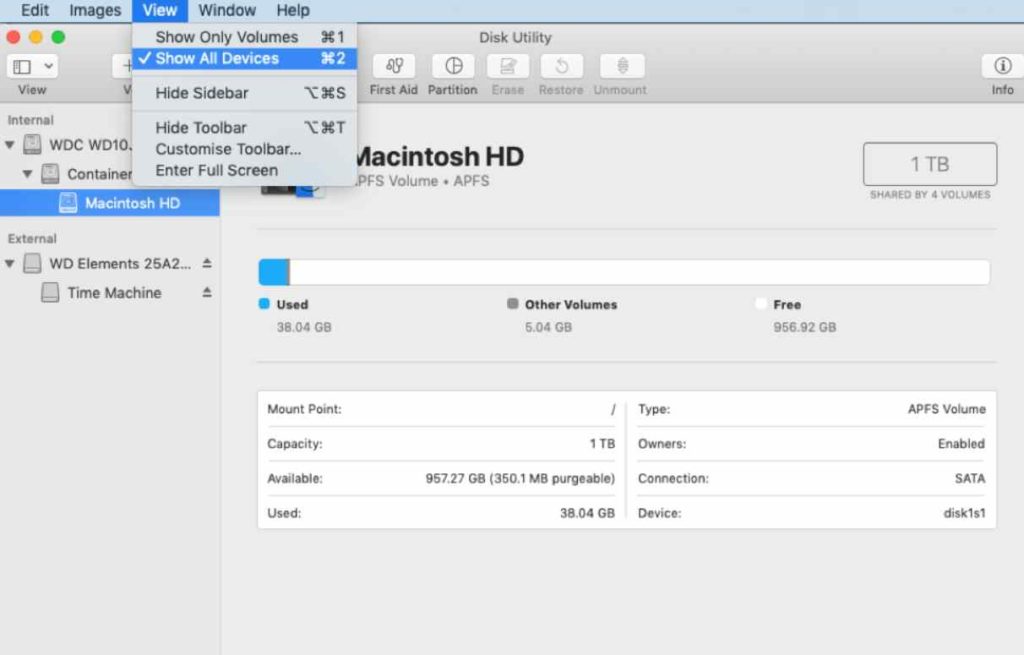Collapse the WDC WD10 disk tree
This screenshot has width=1024, height=655.
click(10, 144)
